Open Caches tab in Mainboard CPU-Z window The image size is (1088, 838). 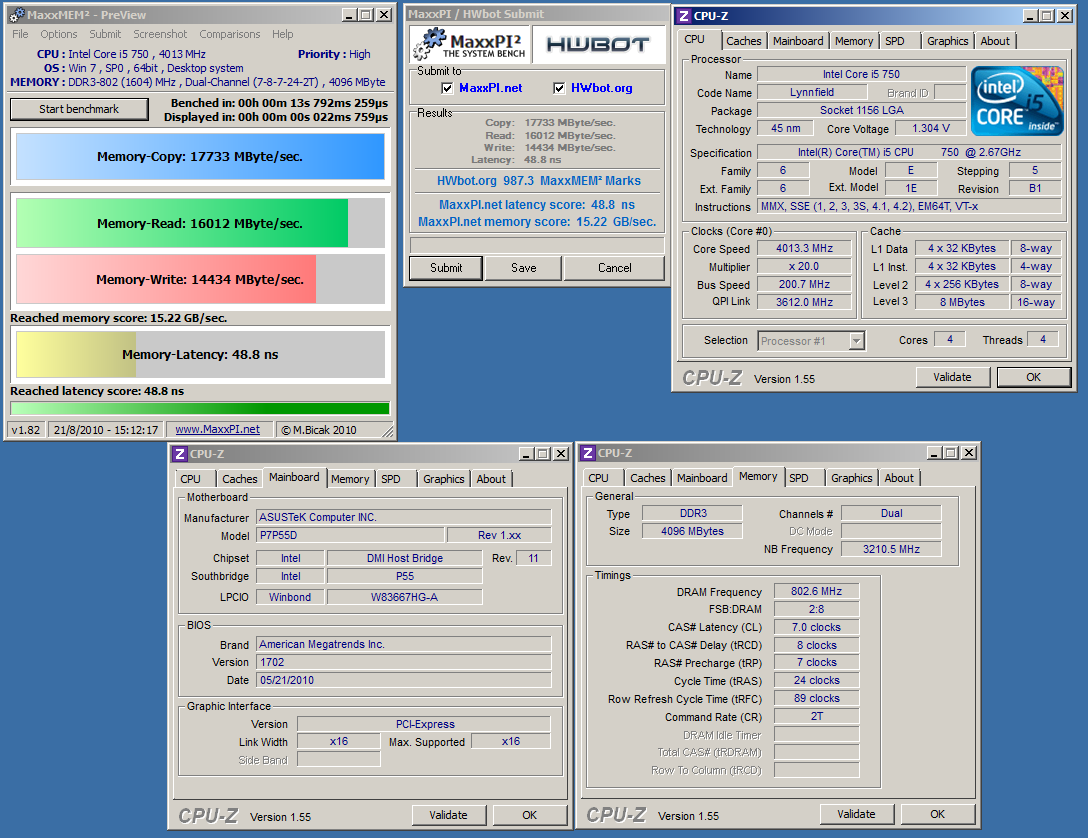click(240, 479)
